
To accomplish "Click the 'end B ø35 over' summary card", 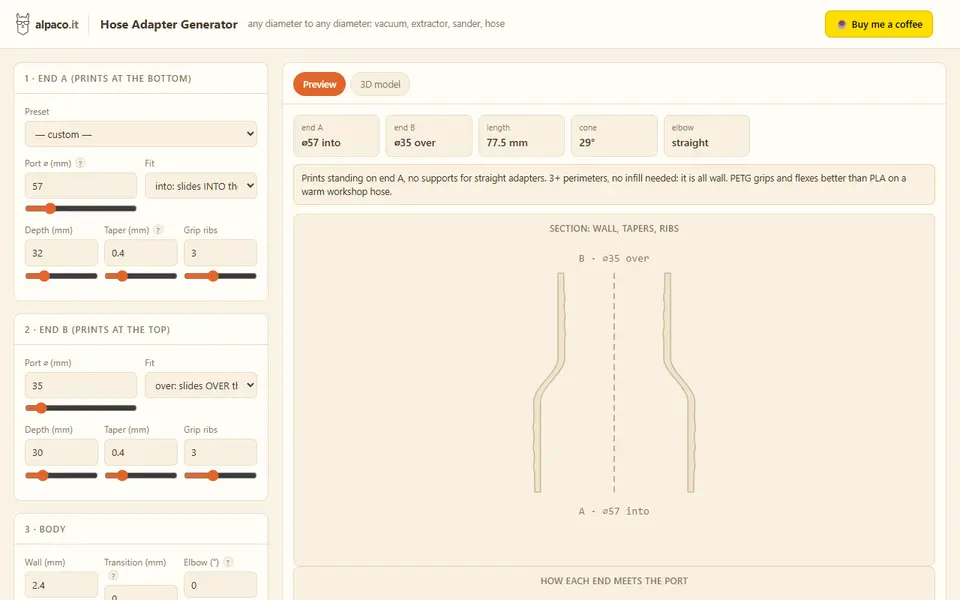I will [429, 136].
